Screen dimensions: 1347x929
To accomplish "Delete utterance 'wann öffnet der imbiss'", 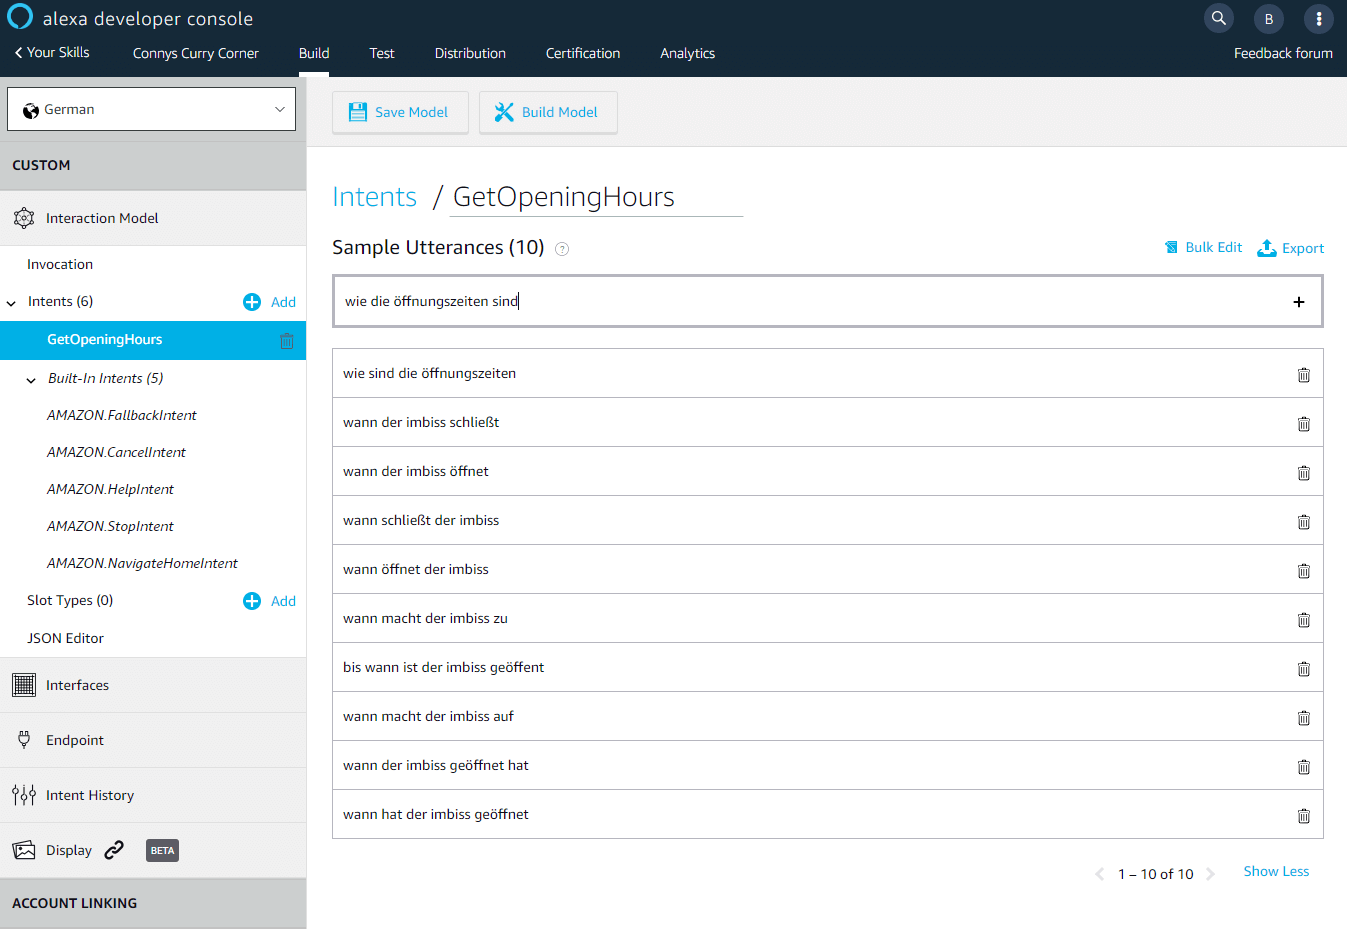I will [x=1304, y=571].
